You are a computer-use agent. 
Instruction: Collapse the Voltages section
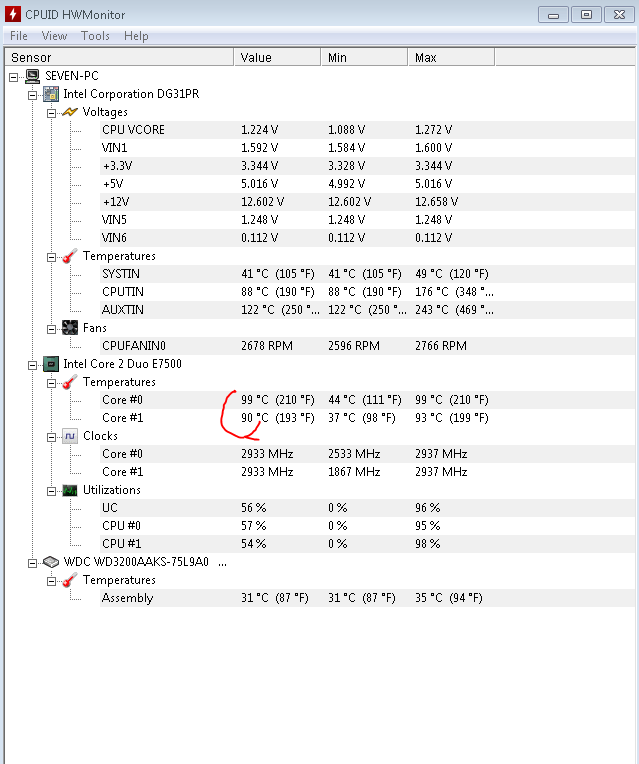pyautogui.click(x=51, y=113)
